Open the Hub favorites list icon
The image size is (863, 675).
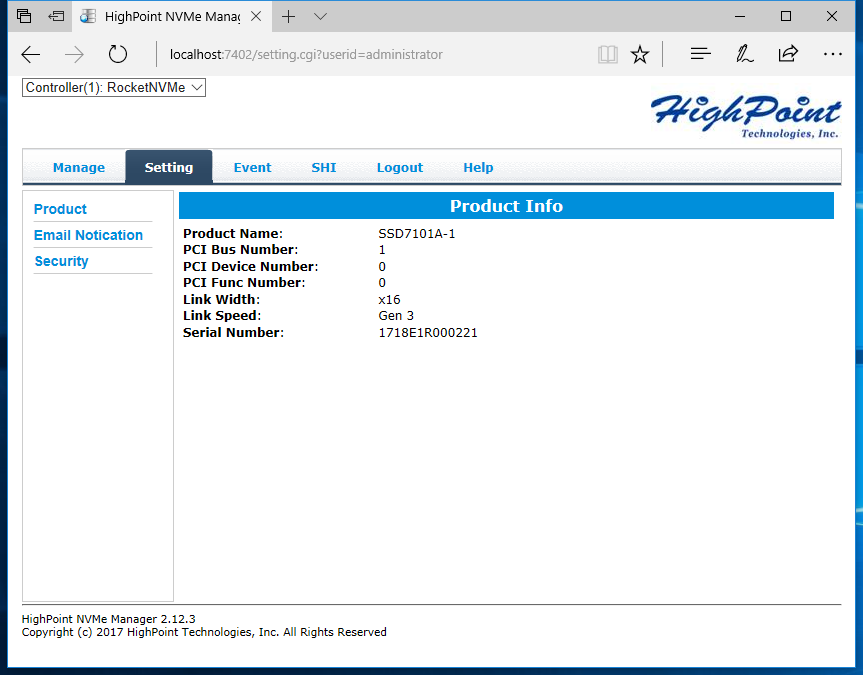(x=701, y=53)
